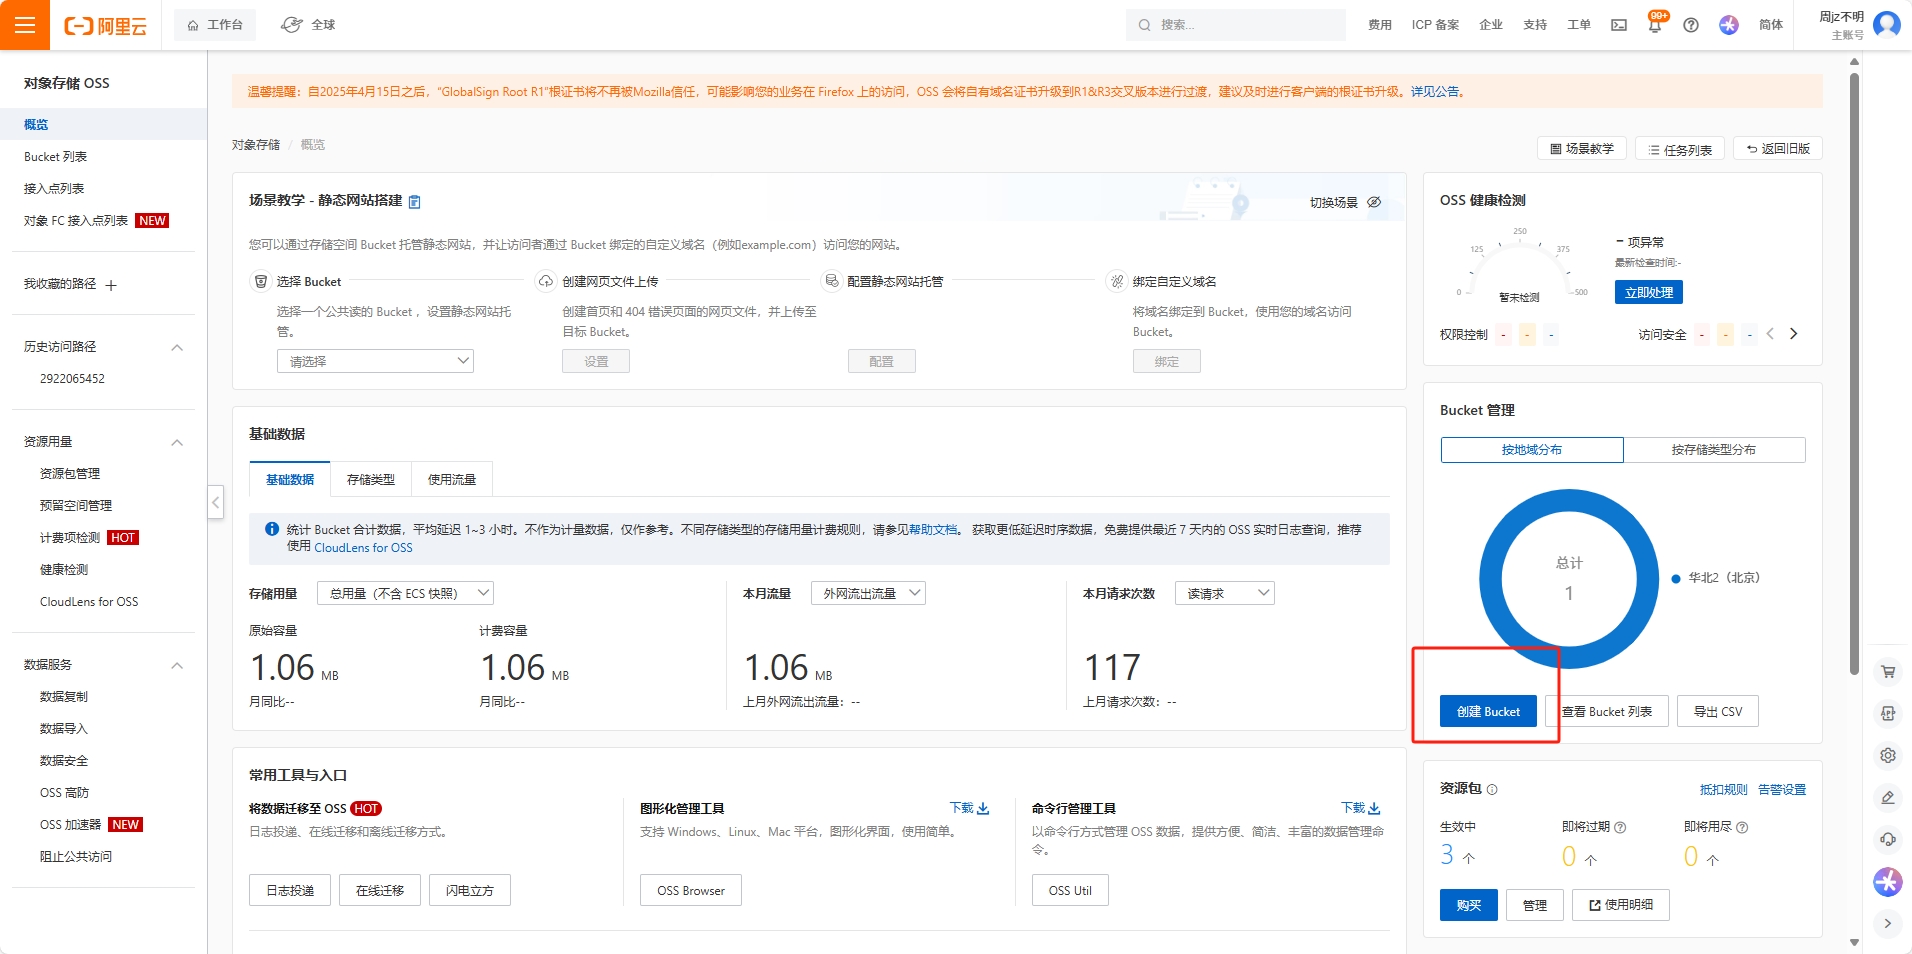Open the Cloud Shell terminal icon
Viewport: 1912px width, 954px height.
[x=1618, y=25]
